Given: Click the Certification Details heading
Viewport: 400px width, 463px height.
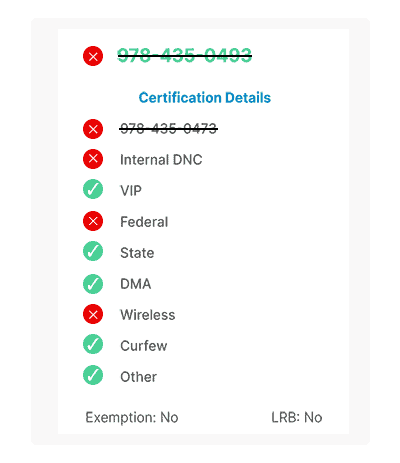Looking at the screenshot, I should tap(205, 98).
